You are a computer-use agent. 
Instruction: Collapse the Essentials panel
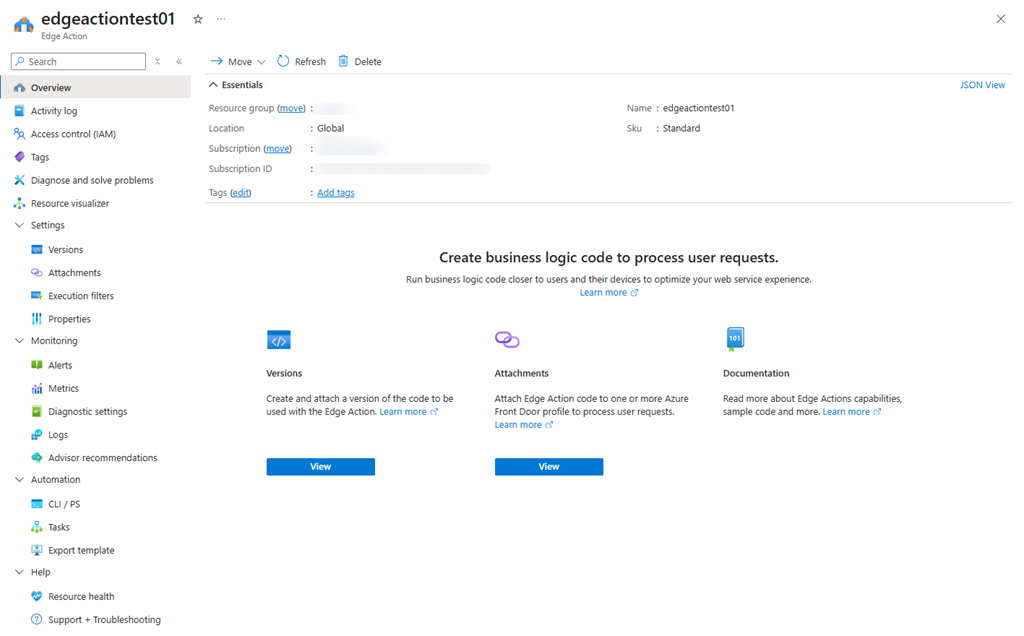[213, 85]
